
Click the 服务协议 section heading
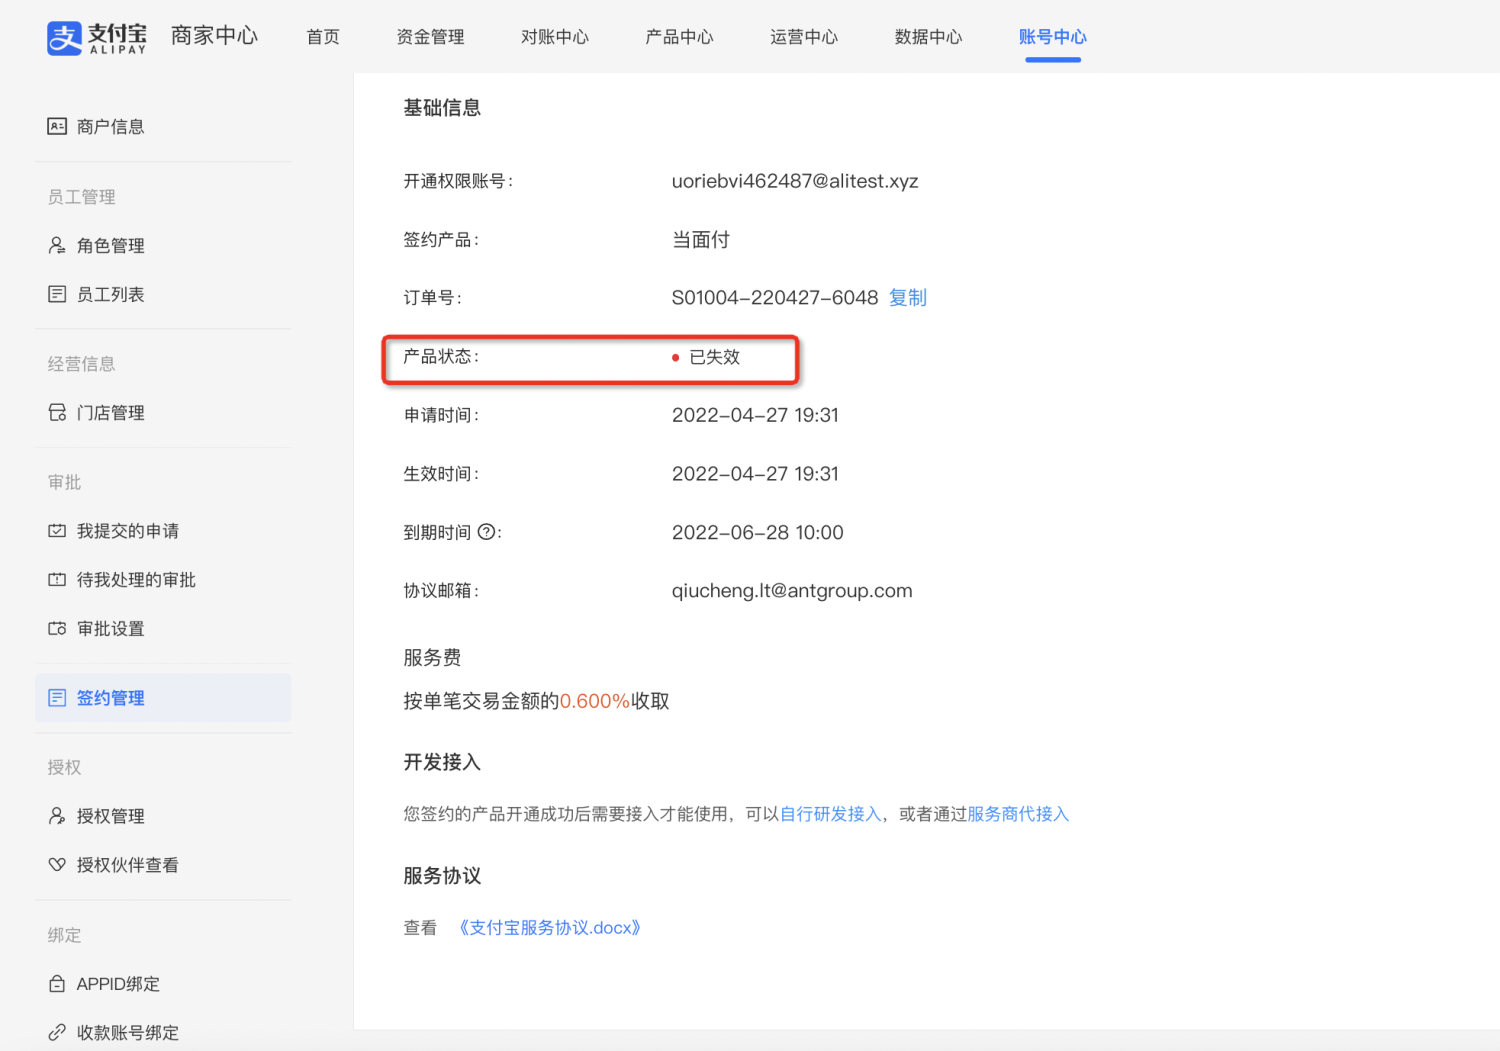442,875
